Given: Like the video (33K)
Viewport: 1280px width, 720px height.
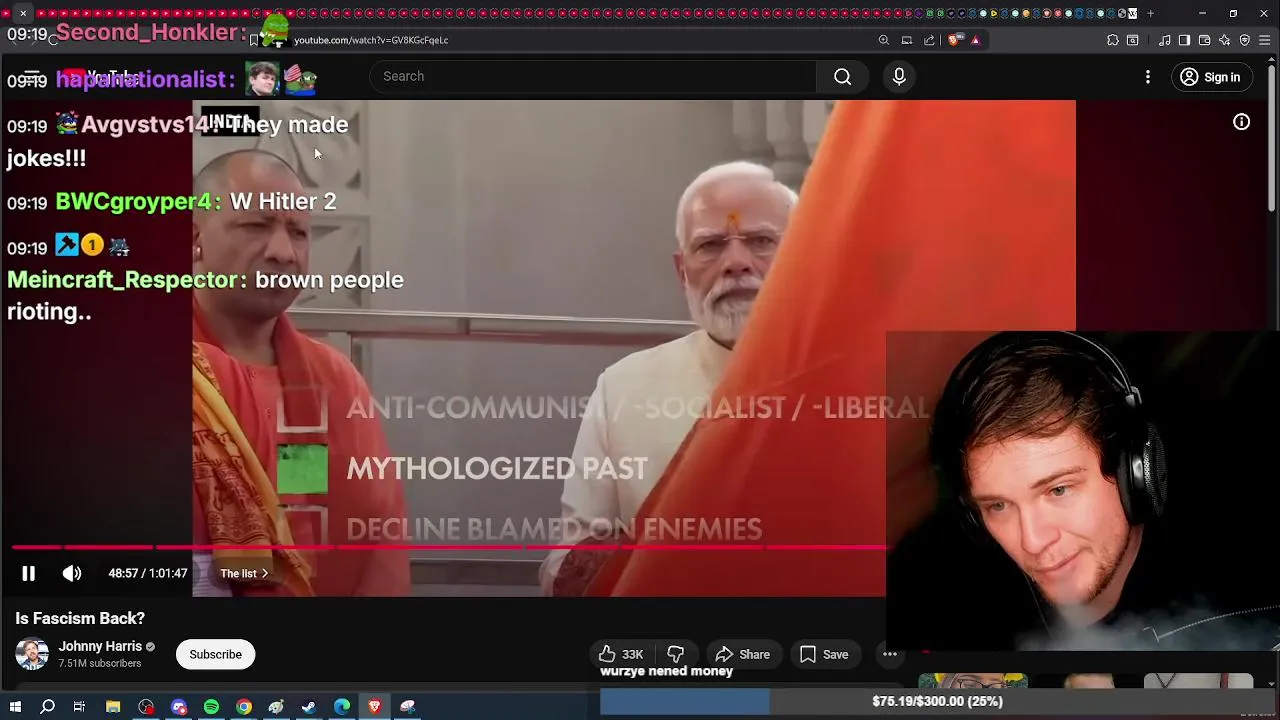Looking at the screenshot, I should (621, 654).
